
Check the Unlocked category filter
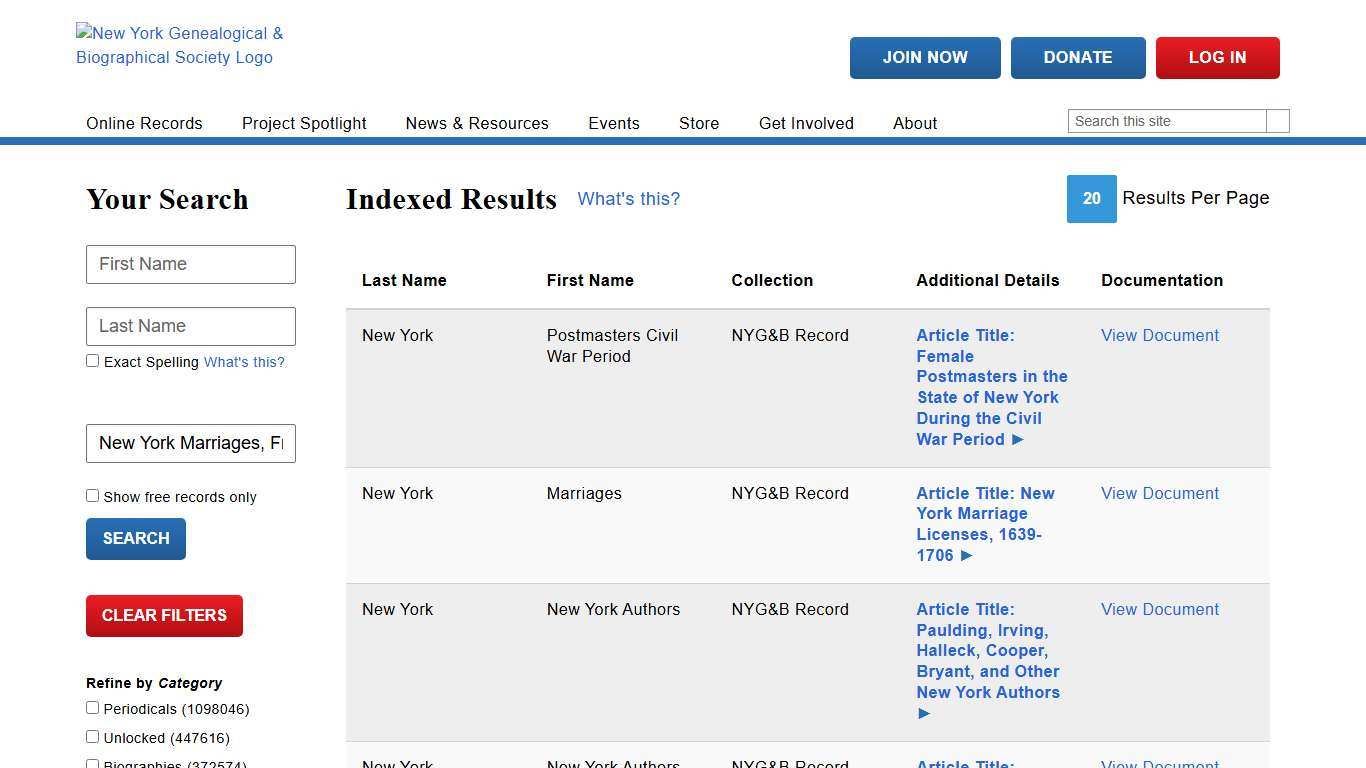coord(92,736)
